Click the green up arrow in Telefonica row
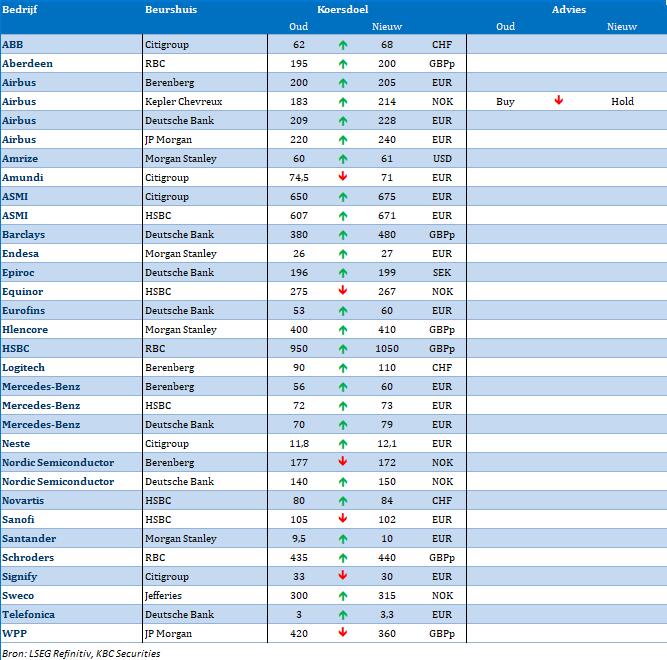The image size is (667, 660). (343, 614)
